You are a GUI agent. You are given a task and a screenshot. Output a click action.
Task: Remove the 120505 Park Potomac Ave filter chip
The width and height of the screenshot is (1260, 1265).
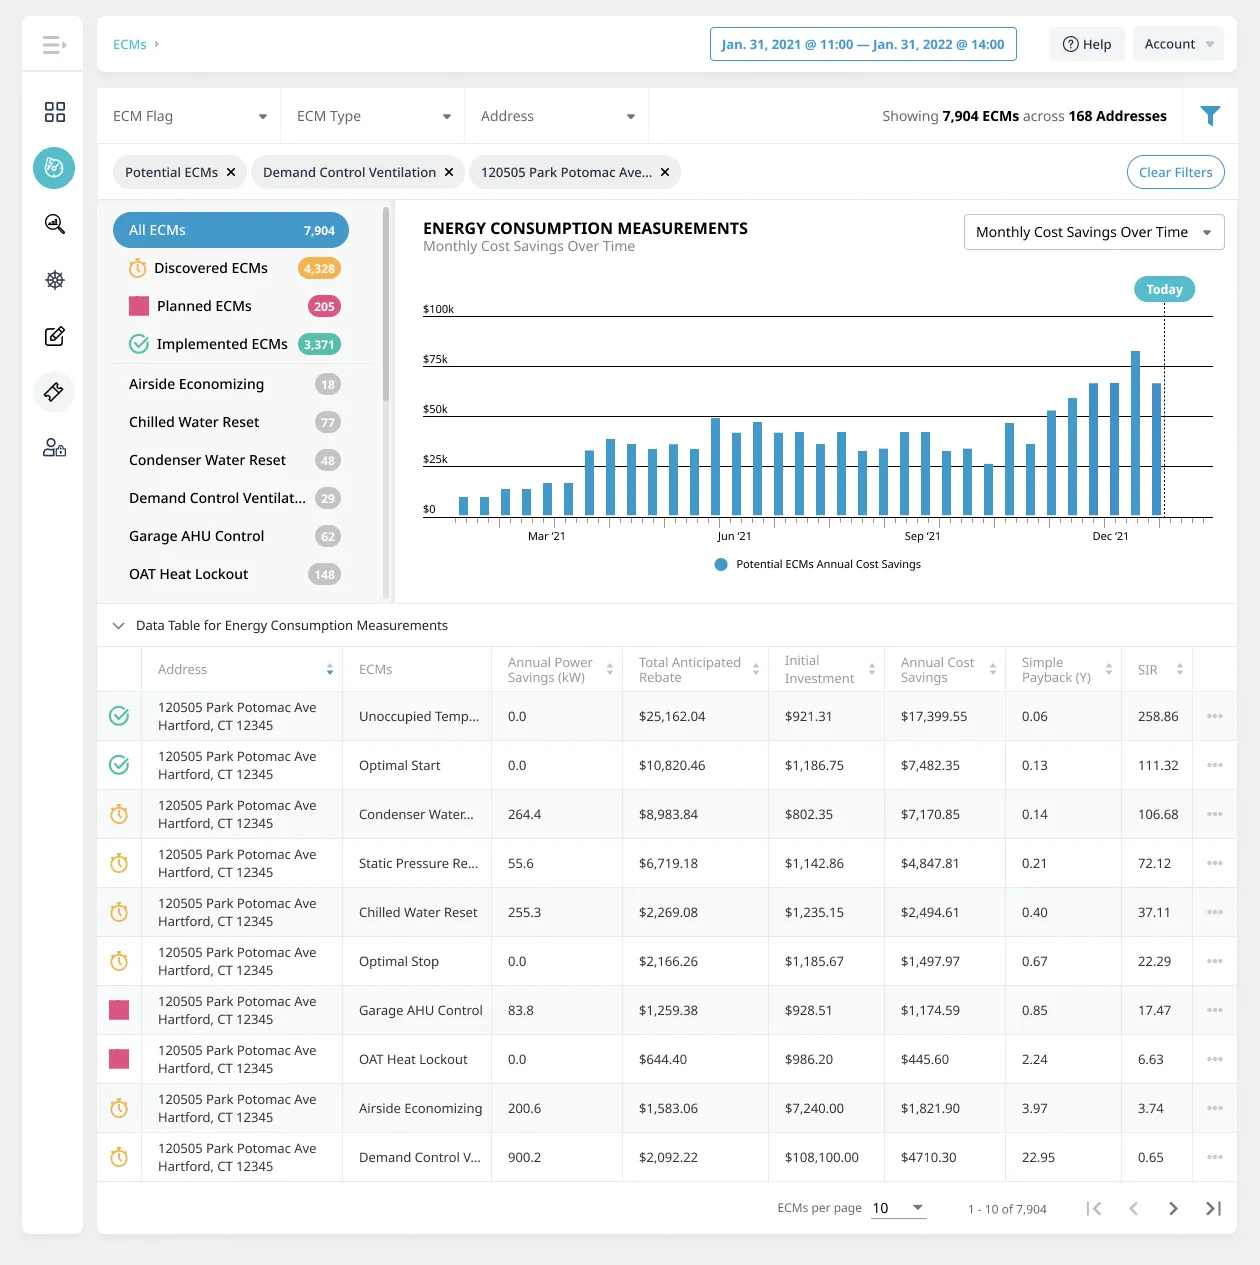pyautogui.click(x=665, y=172)
